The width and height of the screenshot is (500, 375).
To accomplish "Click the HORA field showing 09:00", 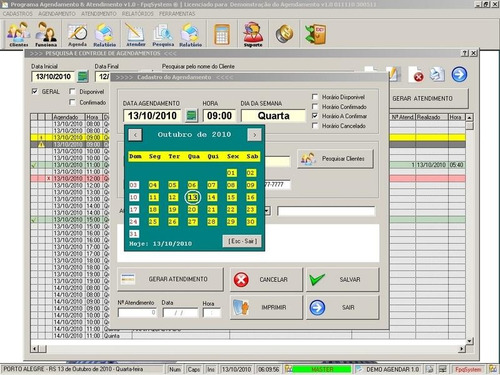I will (219, 116).
